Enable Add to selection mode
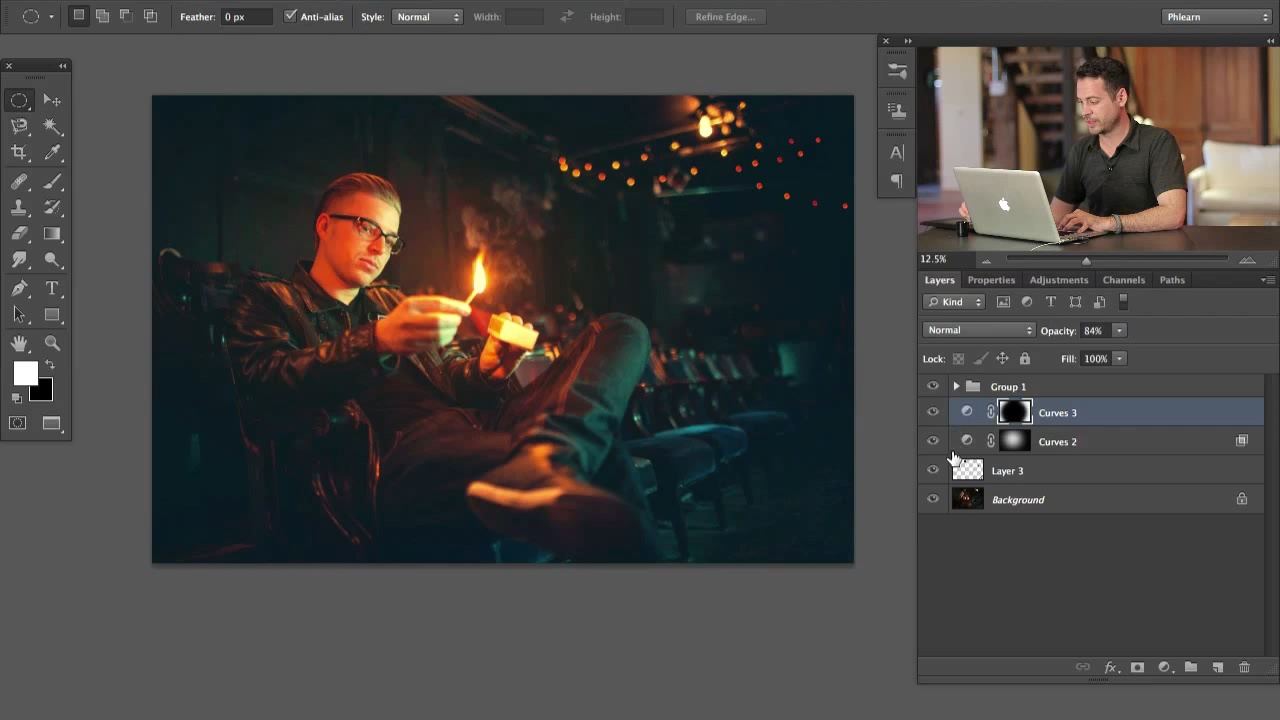1280x720 pixels. click(102, 16)
